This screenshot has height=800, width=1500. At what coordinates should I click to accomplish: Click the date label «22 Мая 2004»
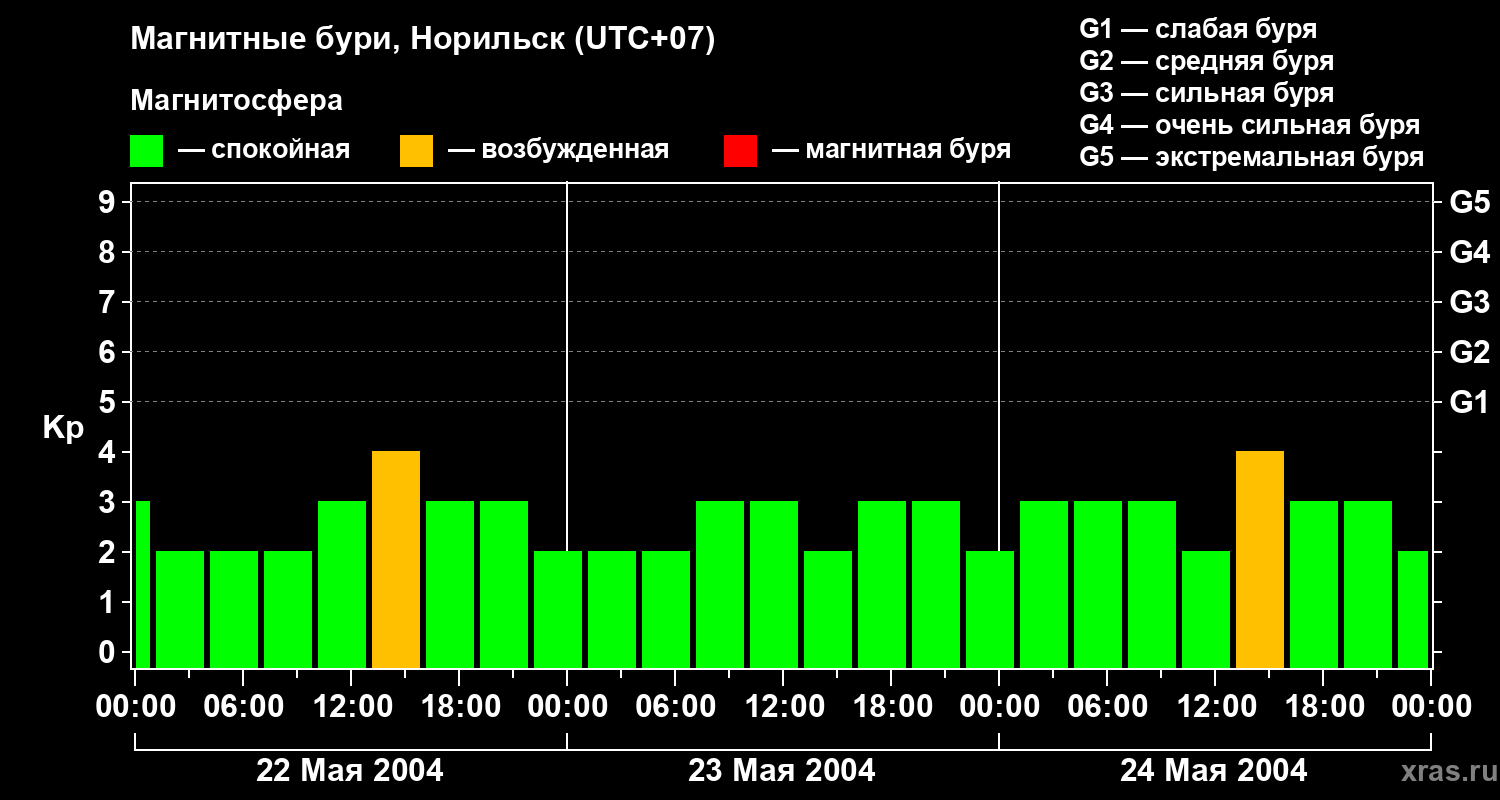point(350,771)
